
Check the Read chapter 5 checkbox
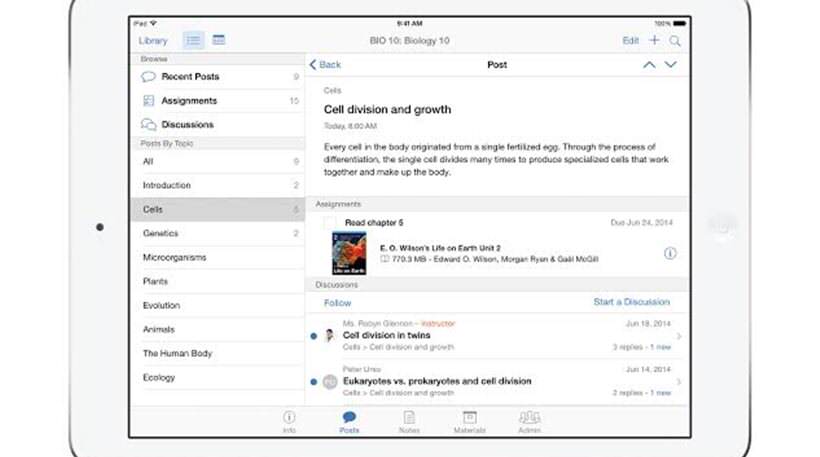coord(330,222)
